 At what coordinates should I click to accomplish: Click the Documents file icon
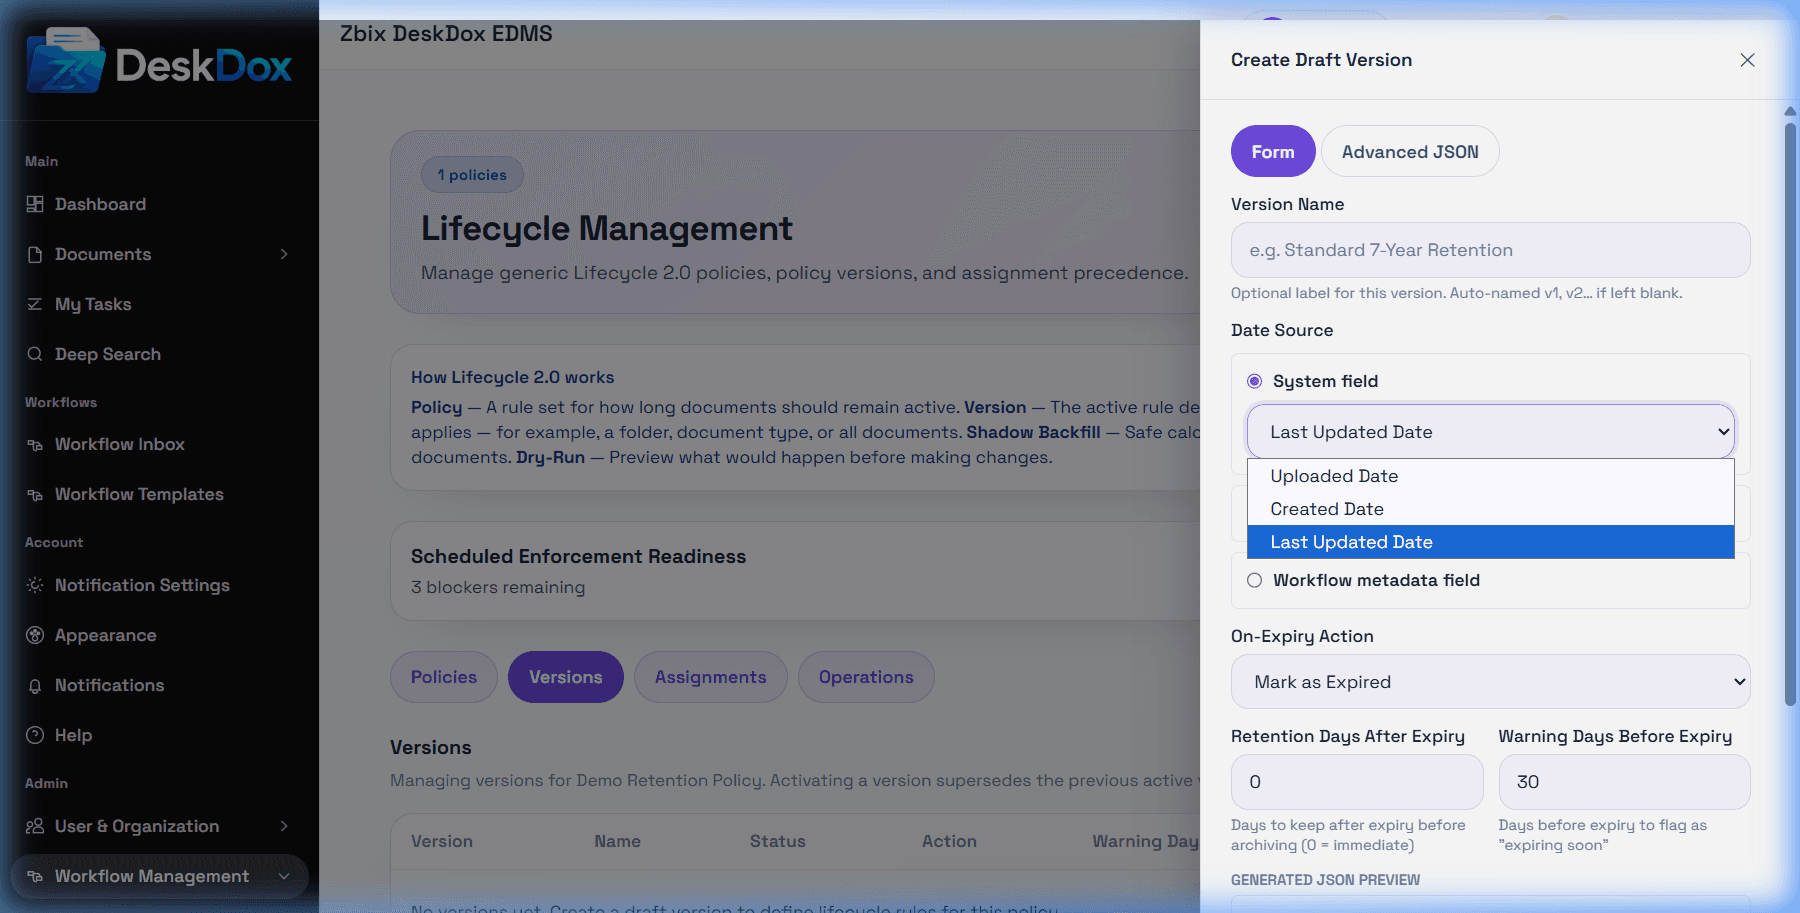(x=35, y=254)
